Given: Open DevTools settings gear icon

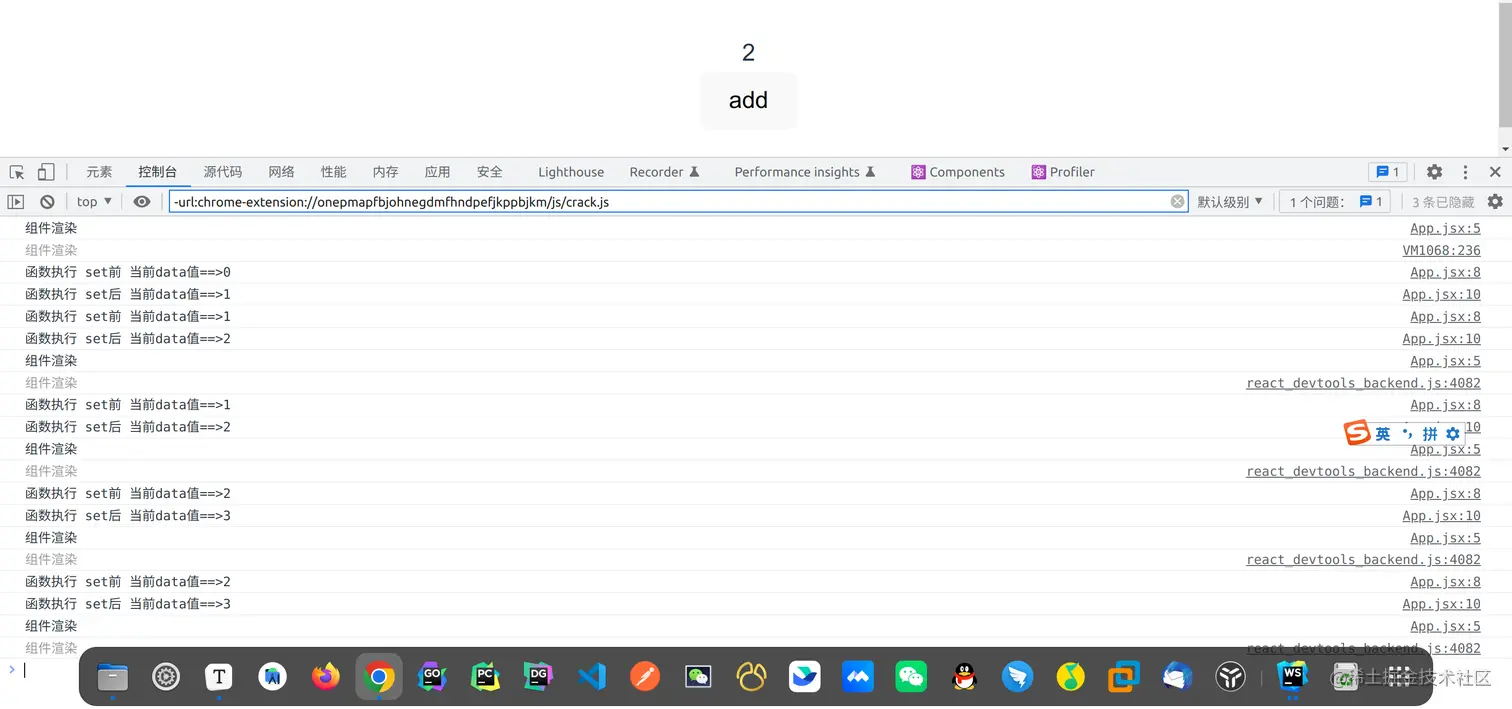Looking at the screenshot, I should tap(1434, 172).
